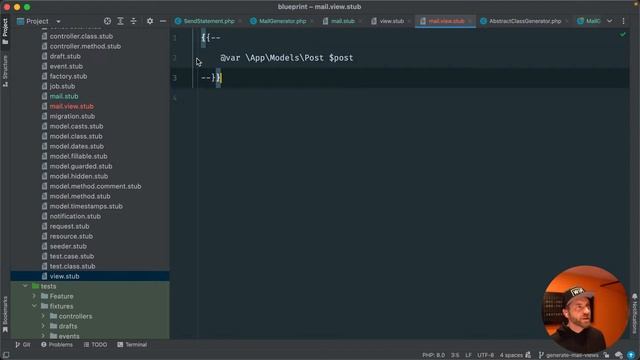
Task: Open editor tabs more-options menu
Action: coord(623,21)
